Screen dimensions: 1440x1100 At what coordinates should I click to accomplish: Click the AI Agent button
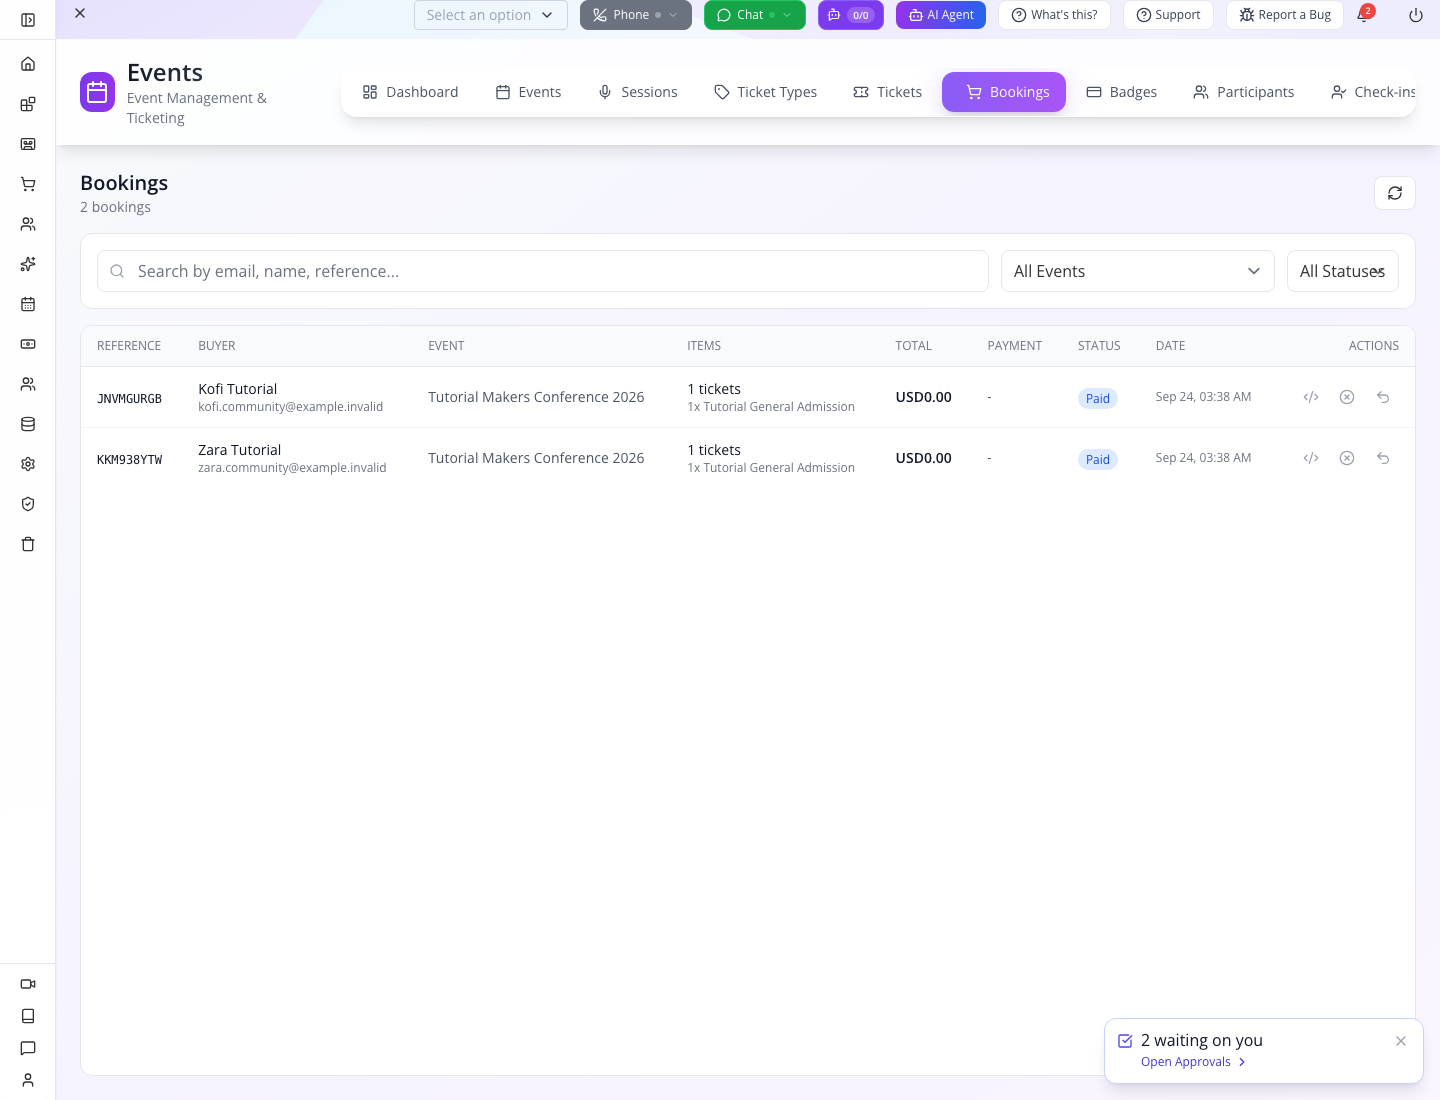click(941, 15)
